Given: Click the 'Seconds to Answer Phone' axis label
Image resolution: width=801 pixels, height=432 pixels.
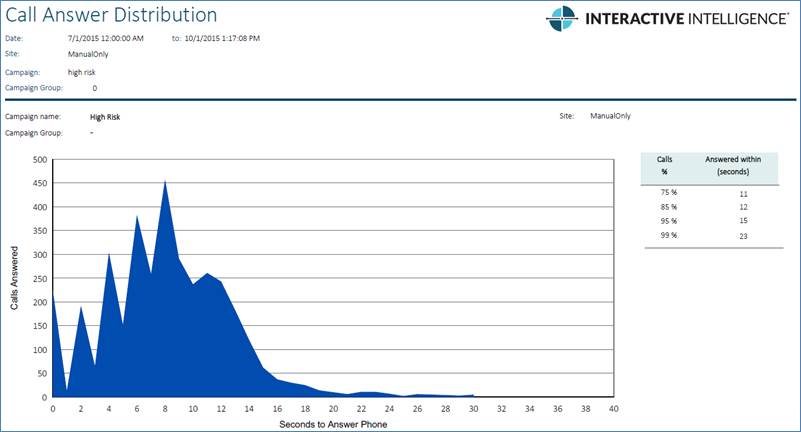Looking at the screenshot, I should point(332,425).
